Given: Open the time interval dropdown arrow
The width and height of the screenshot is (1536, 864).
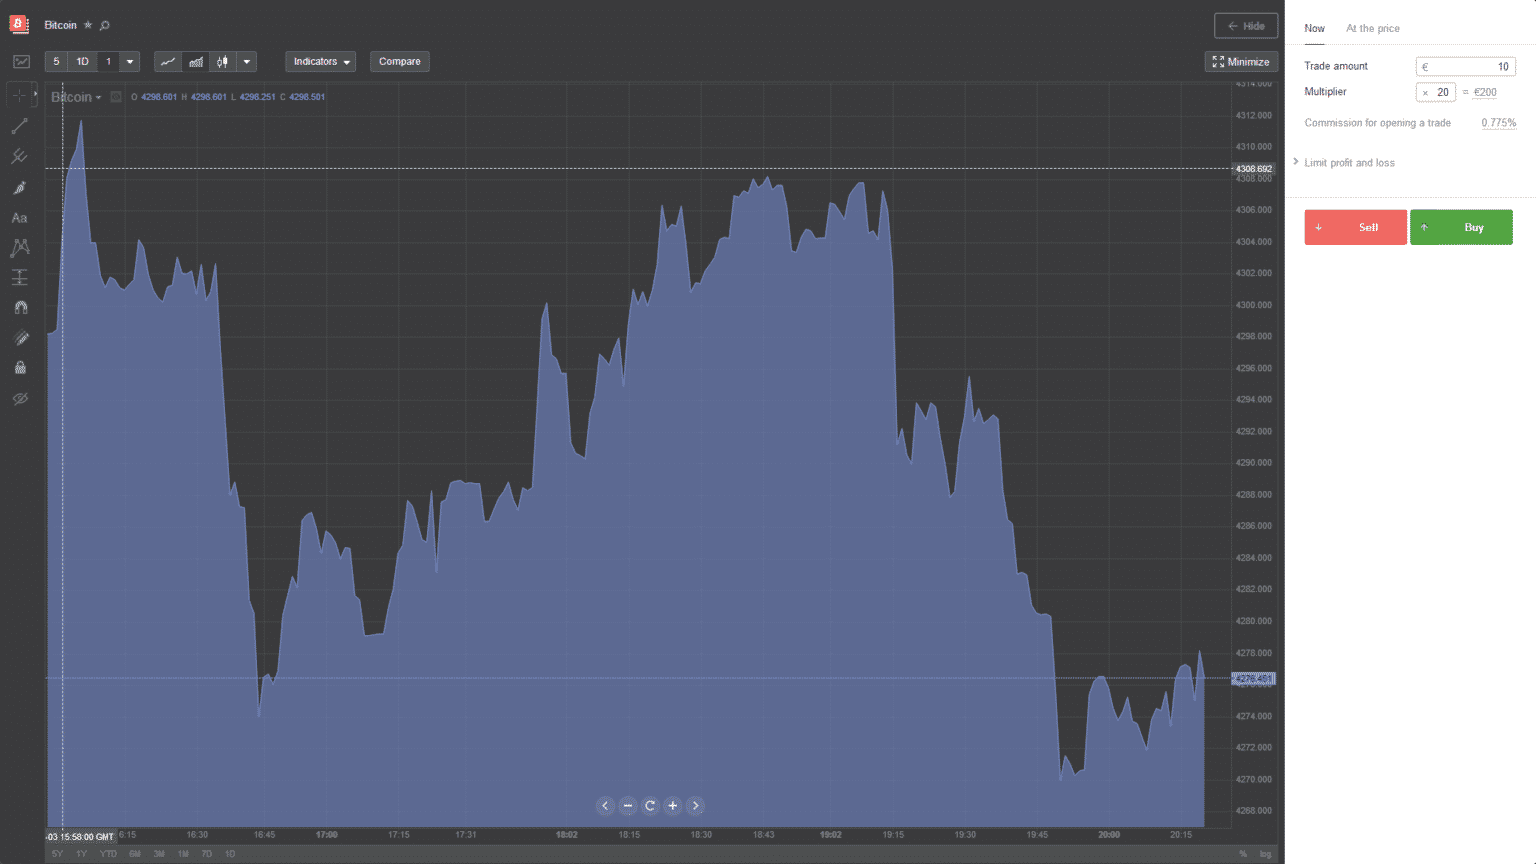Looking at the screenshot, I should pos(130,62).
